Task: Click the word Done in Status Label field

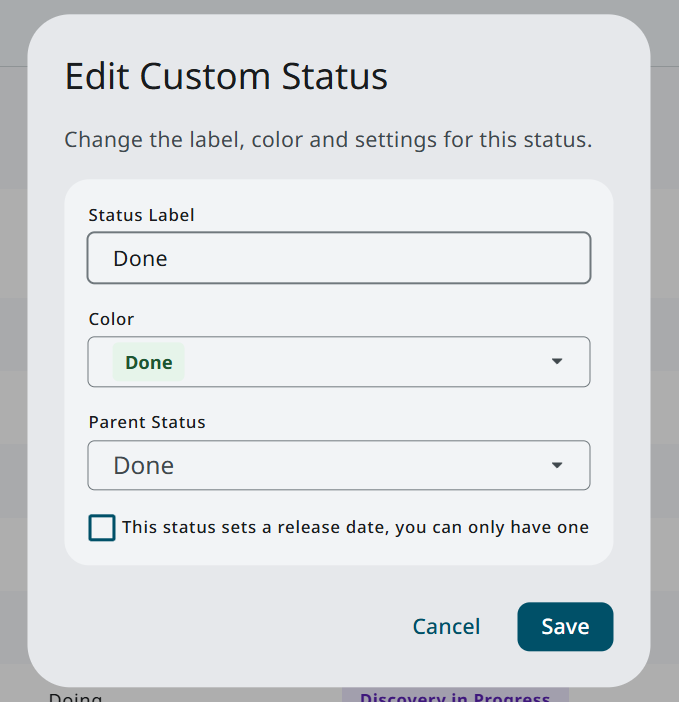Action: [x=140, y=258]
